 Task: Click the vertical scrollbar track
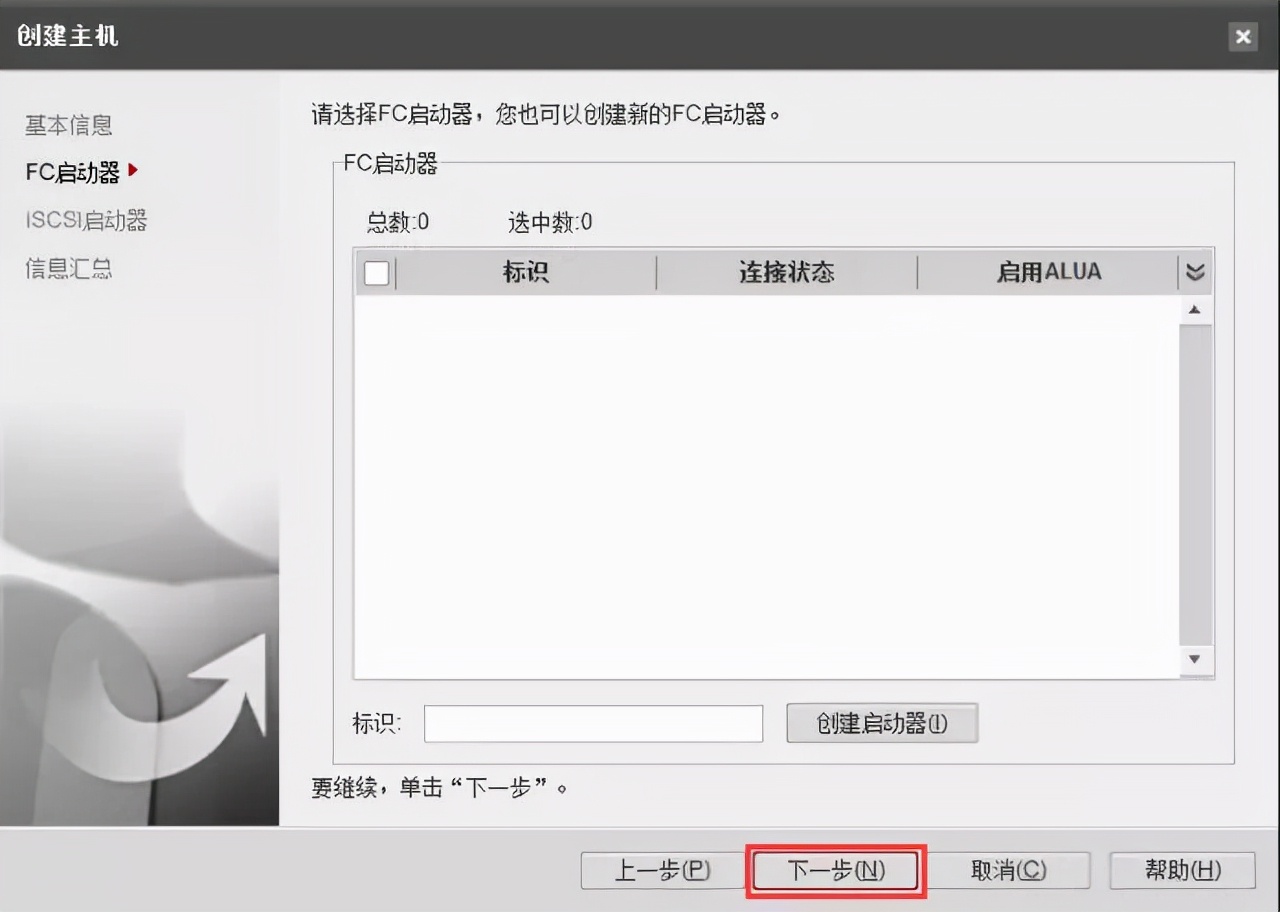(x=1194, y=480)
